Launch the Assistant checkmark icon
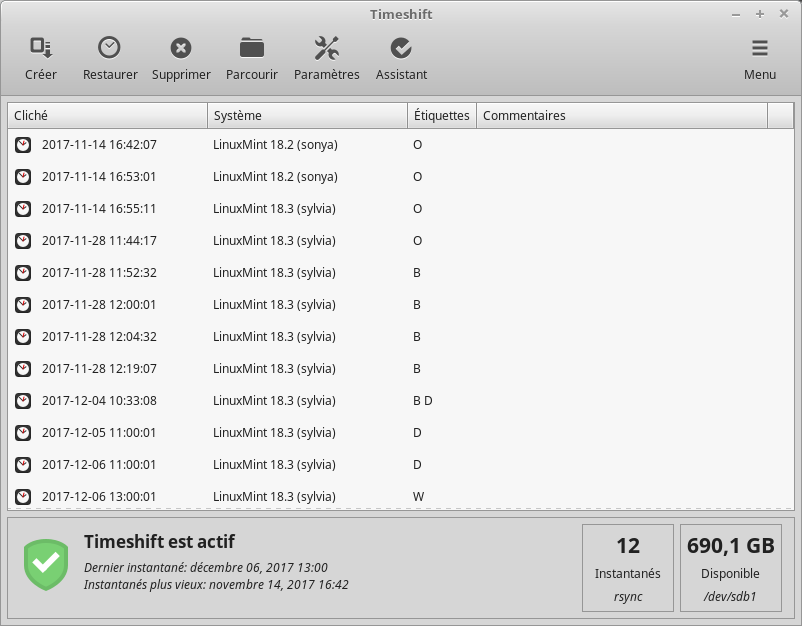The image size is (802, 626). coord(401,48)
